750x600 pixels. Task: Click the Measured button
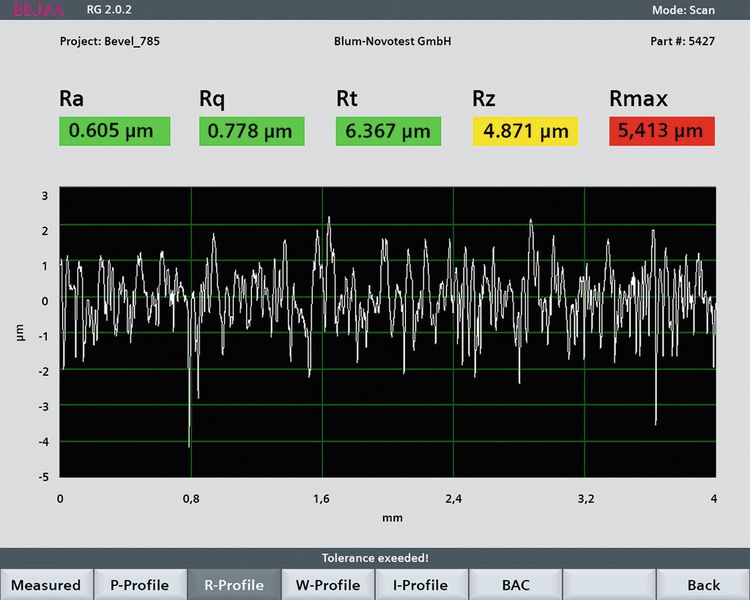(46, 585)
